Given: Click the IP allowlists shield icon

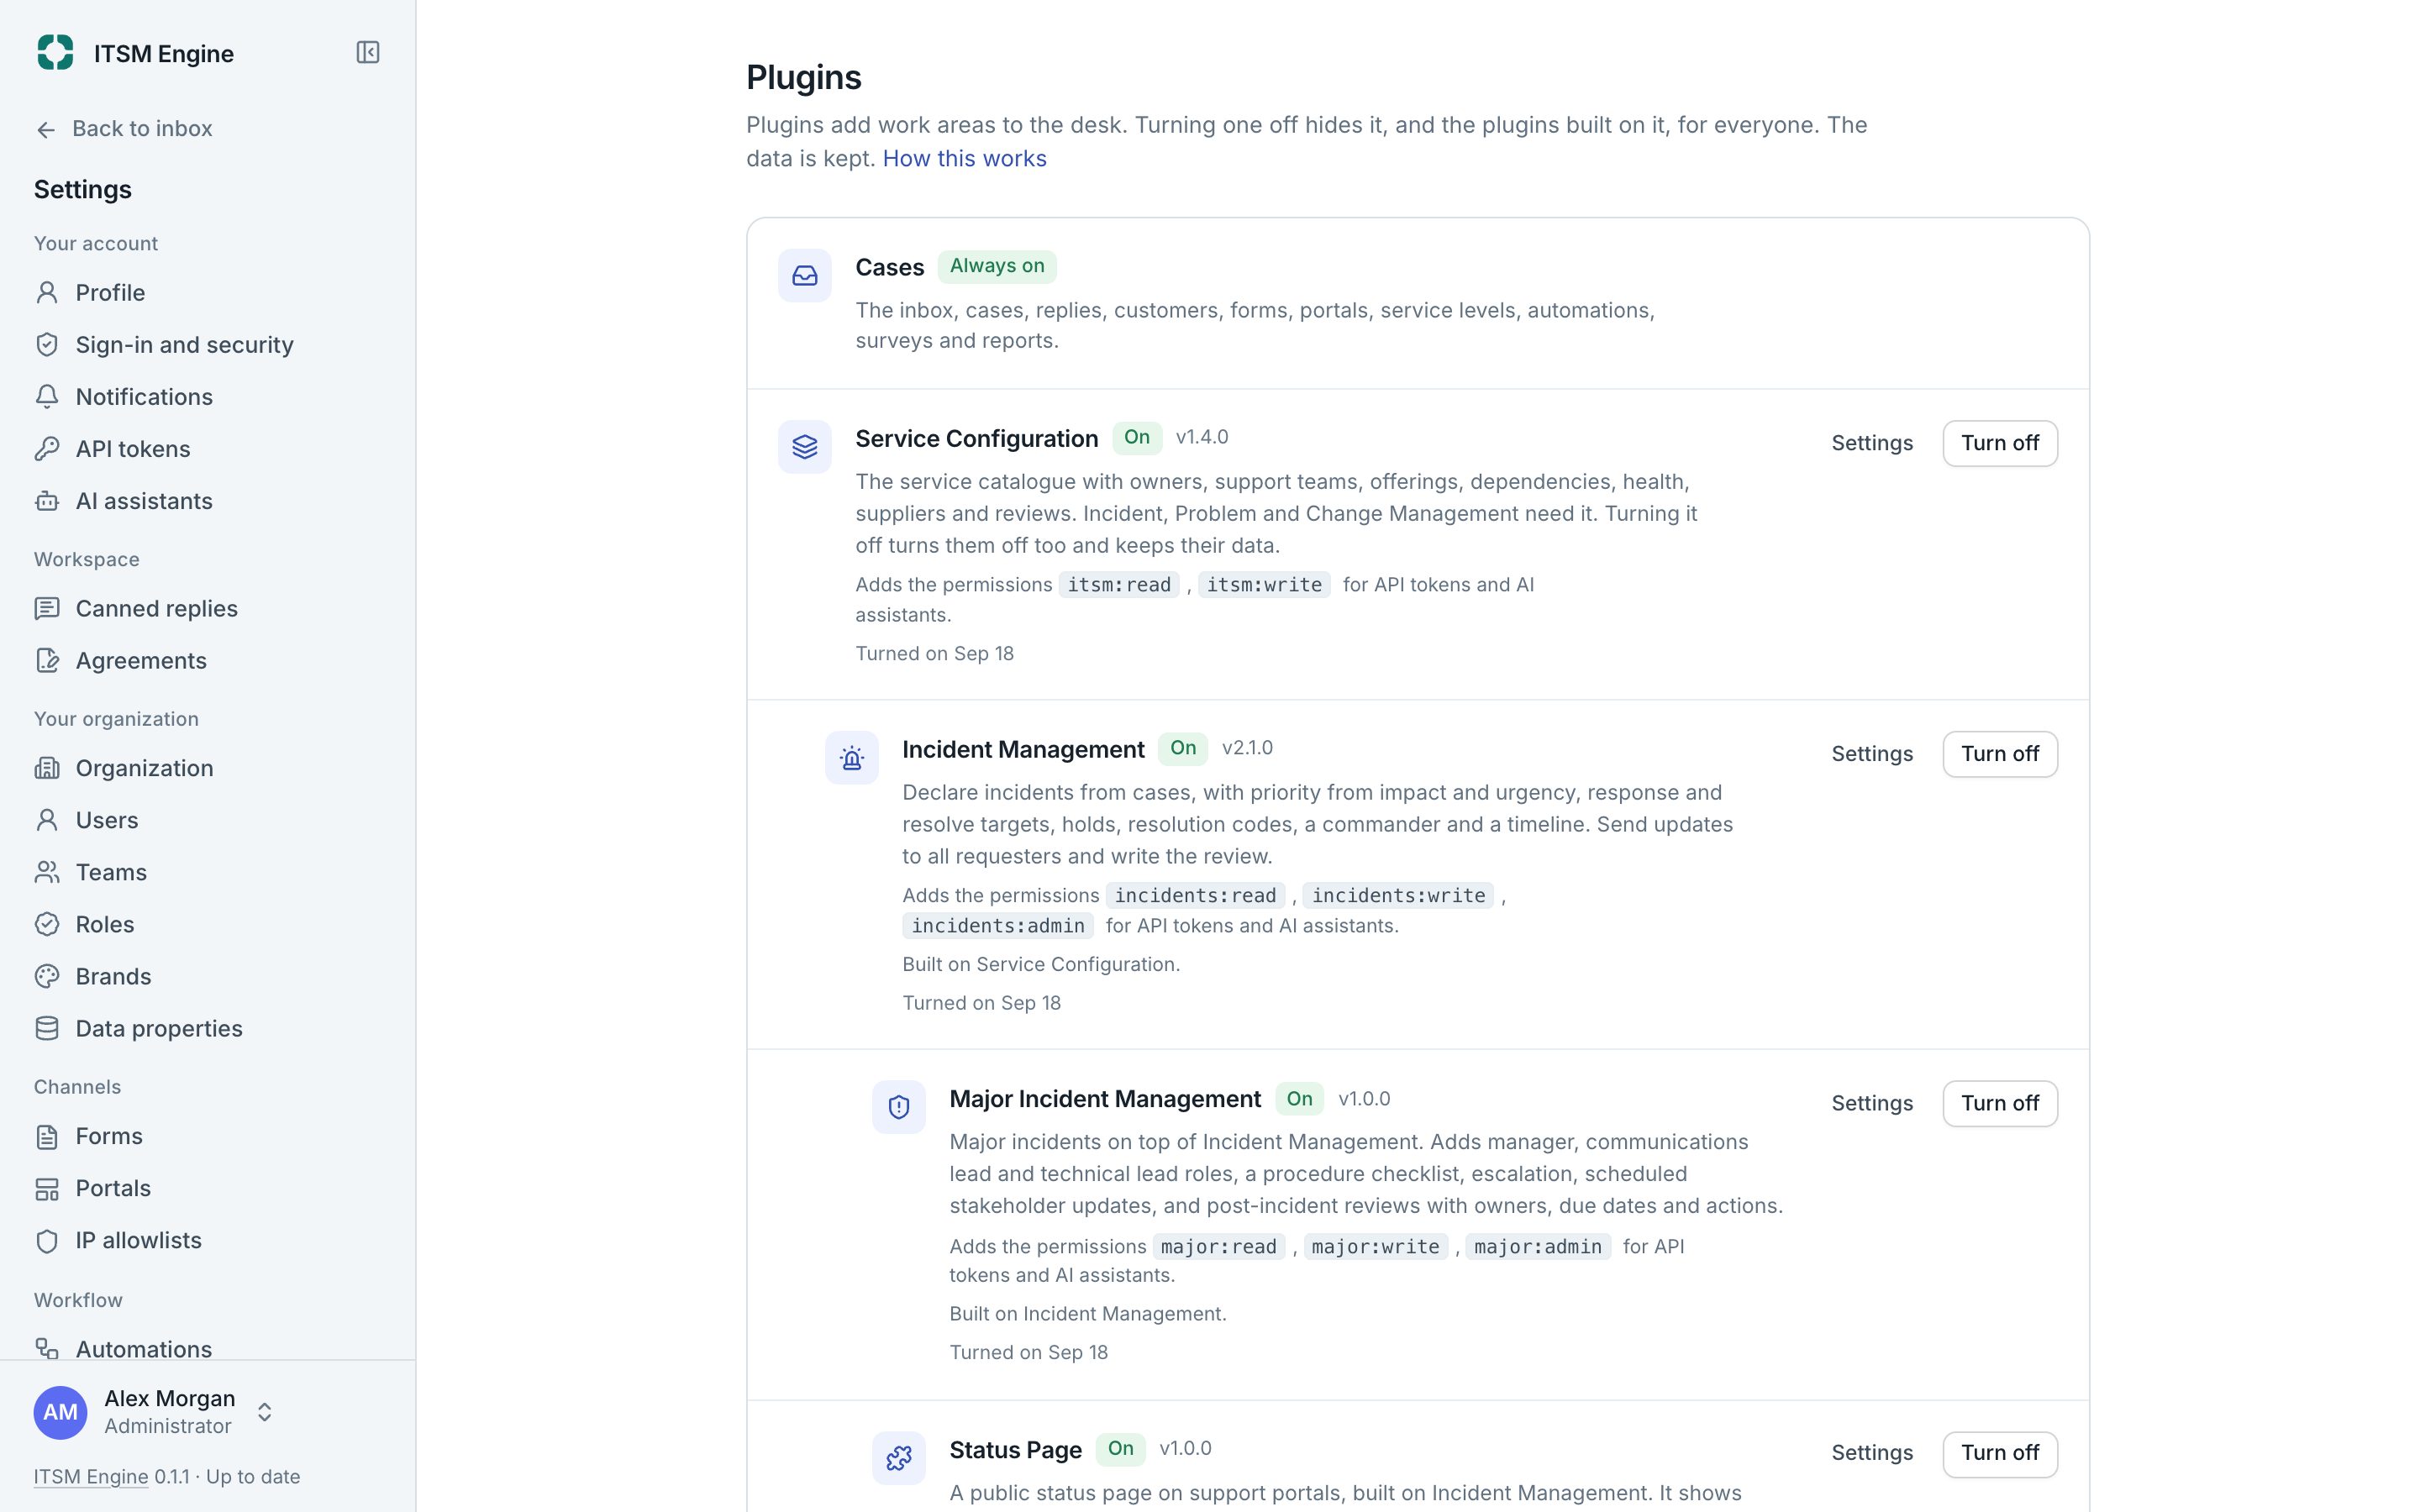Looking at the screenshot, I should click(x=47, y=1240).
